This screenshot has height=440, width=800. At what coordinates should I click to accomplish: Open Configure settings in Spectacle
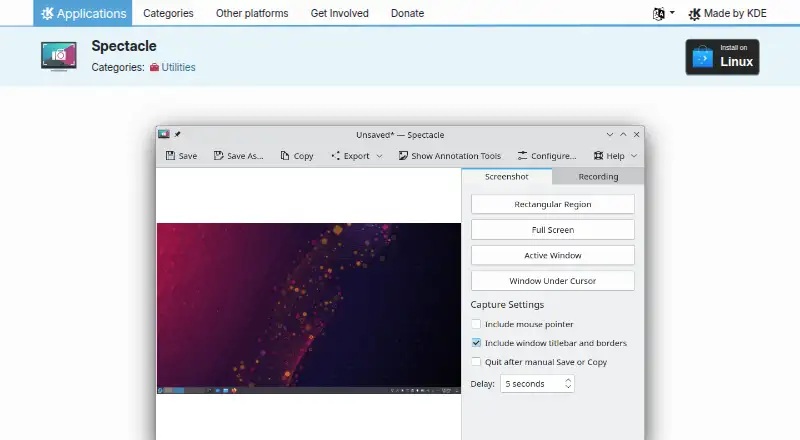(x=546, y=156)
